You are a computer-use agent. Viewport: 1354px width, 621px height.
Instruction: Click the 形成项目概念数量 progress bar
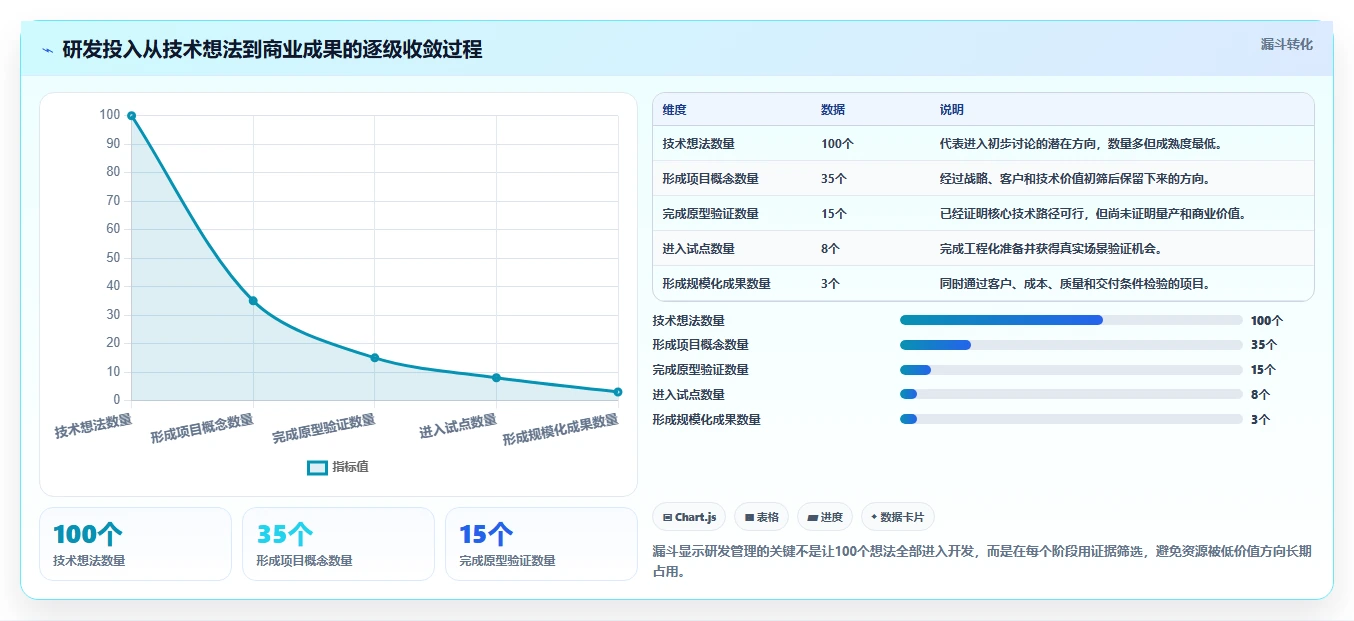click(1071, 345)
